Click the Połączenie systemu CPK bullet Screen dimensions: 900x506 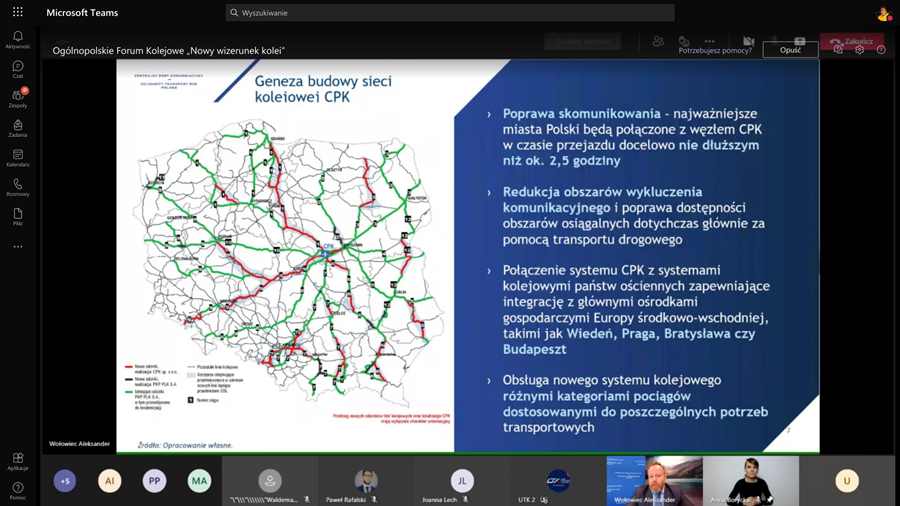pyautogui.click(x=636, y=310)
